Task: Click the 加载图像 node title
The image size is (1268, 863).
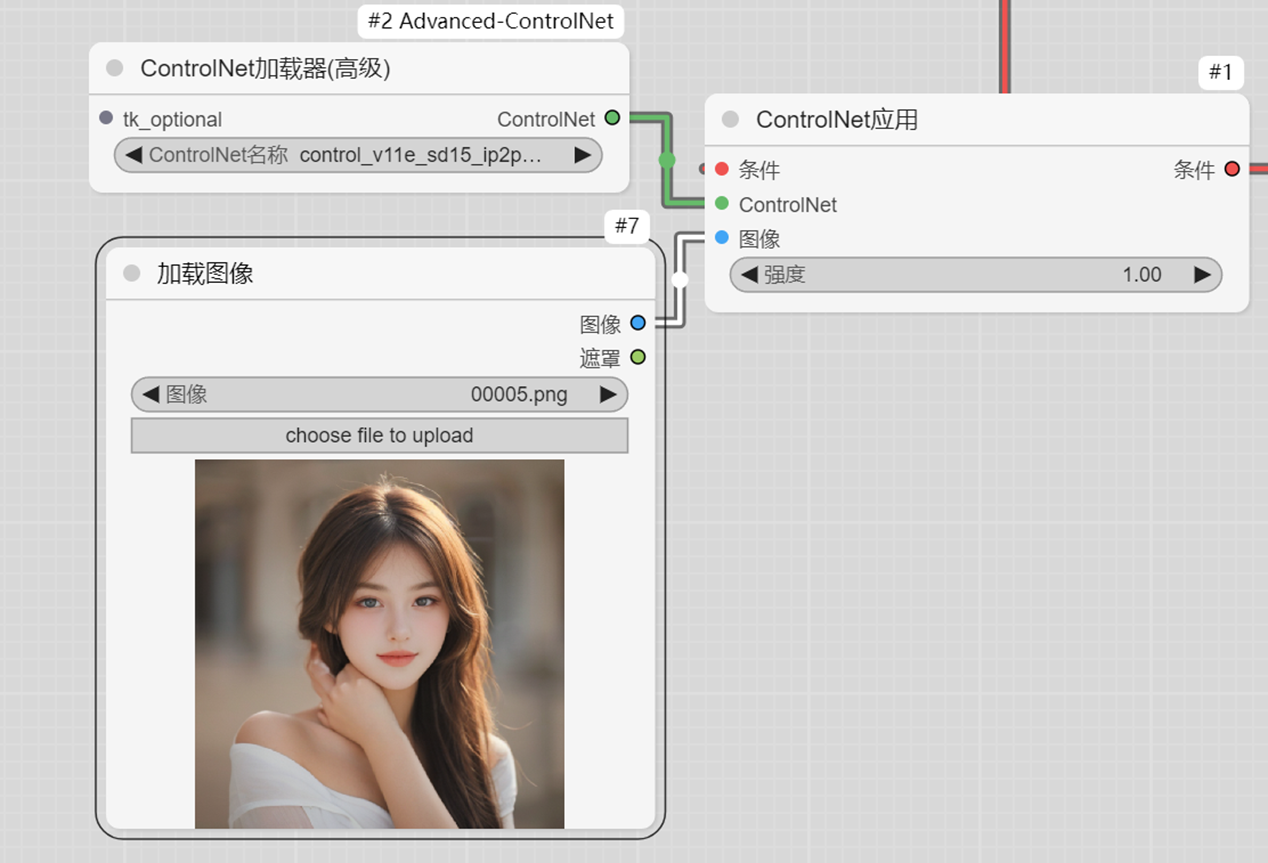Action: tap(205, 273)
